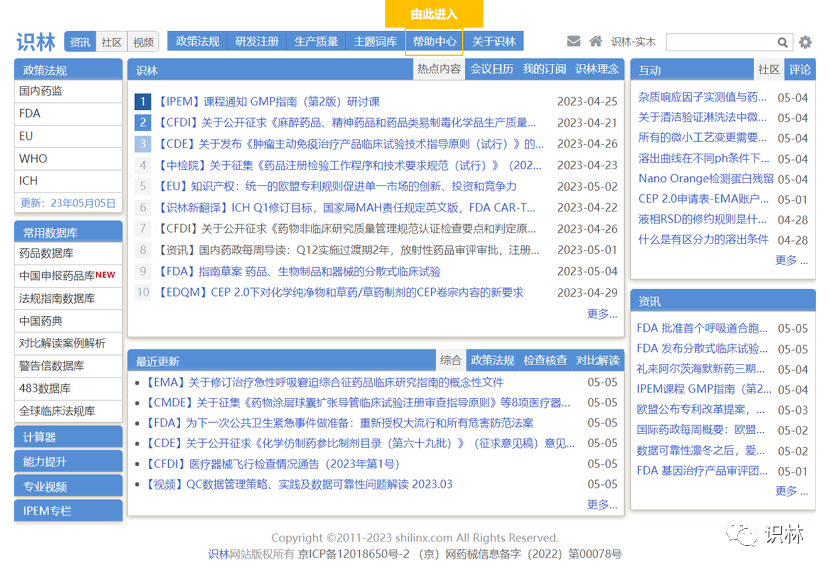Open Nano Orange检测蛋白残留 discussion
830x570 pixels.
tap(706, 179)
